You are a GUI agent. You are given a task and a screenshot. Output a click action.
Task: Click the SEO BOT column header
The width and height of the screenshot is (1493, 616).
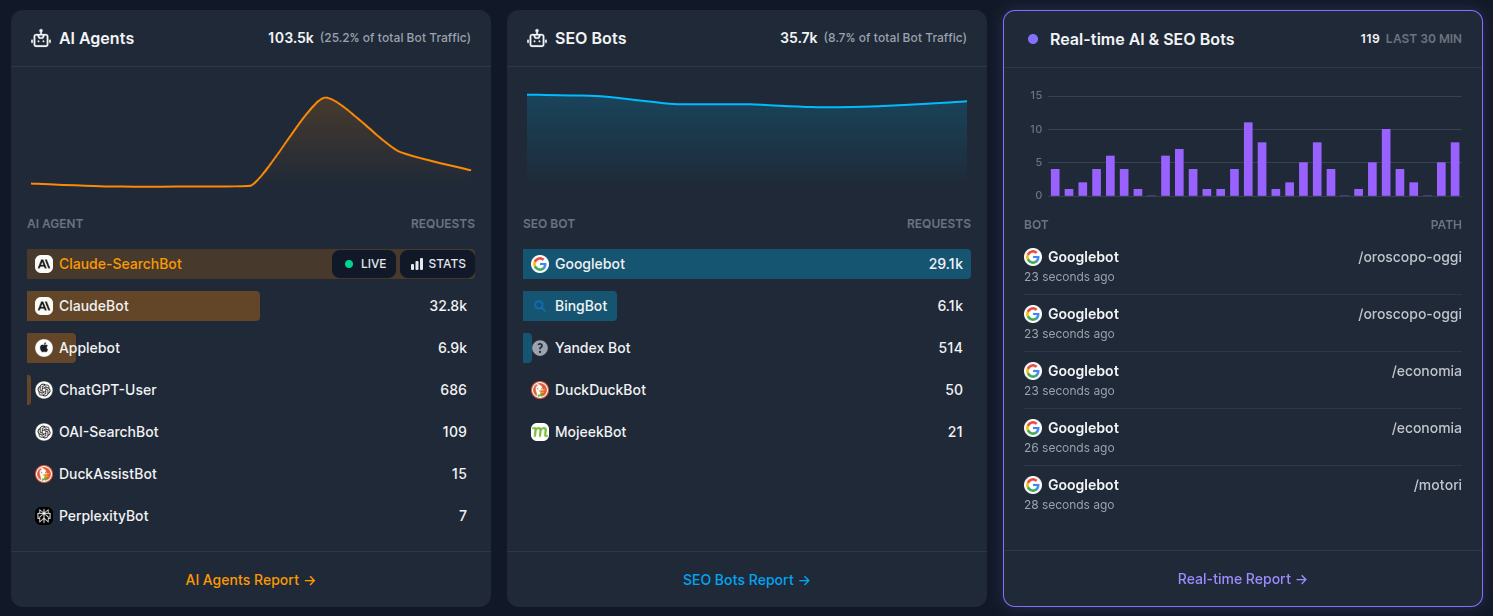(x=549, y=224)
